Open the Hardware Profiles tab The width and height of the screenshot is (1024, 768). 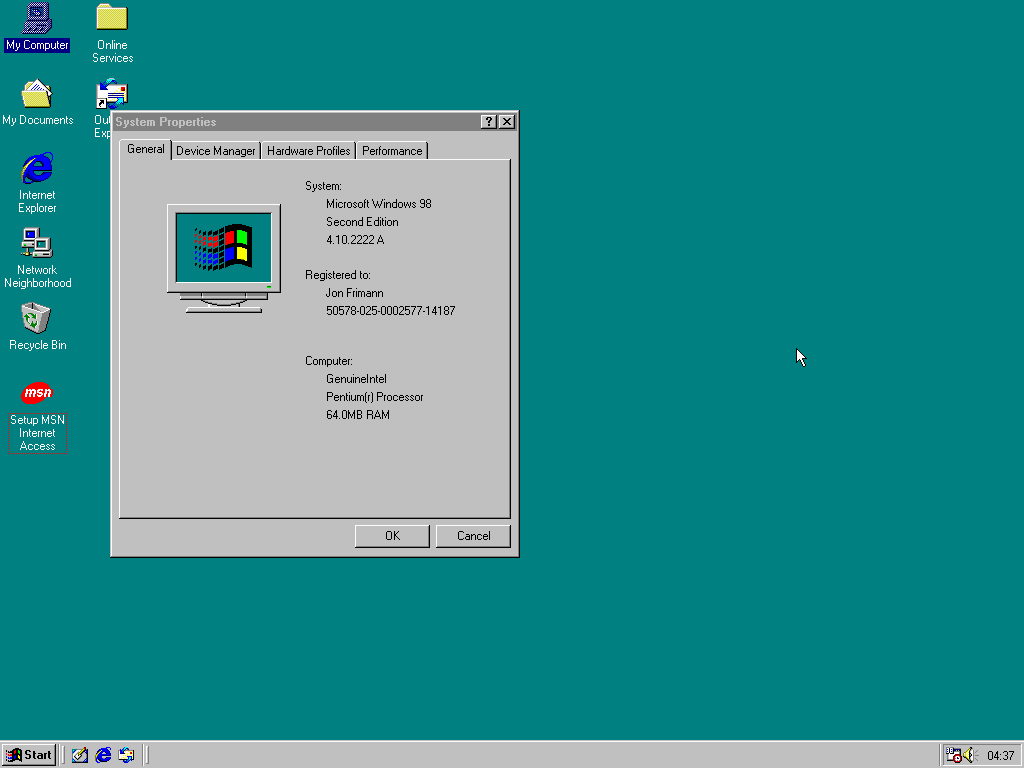(308, 151)
